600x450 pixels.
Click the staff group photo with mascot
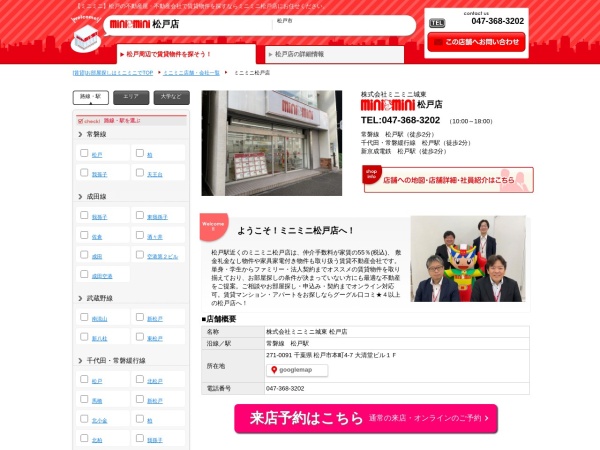468,259
